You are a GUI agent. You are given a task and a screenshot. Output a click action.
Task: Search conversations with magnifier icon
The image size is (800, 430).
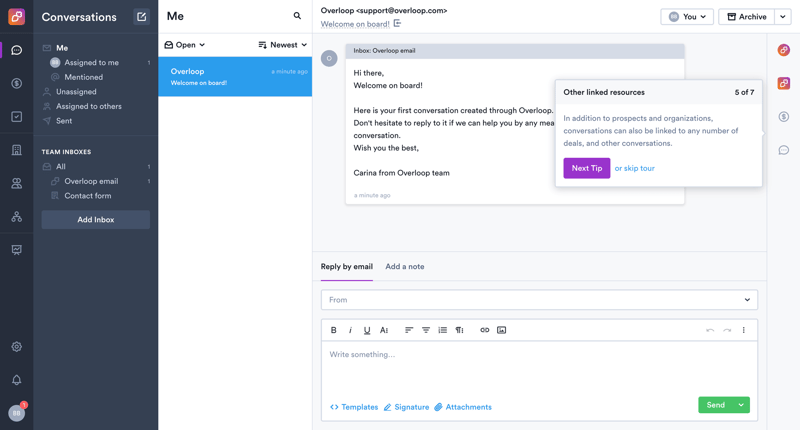coord(297,16)
